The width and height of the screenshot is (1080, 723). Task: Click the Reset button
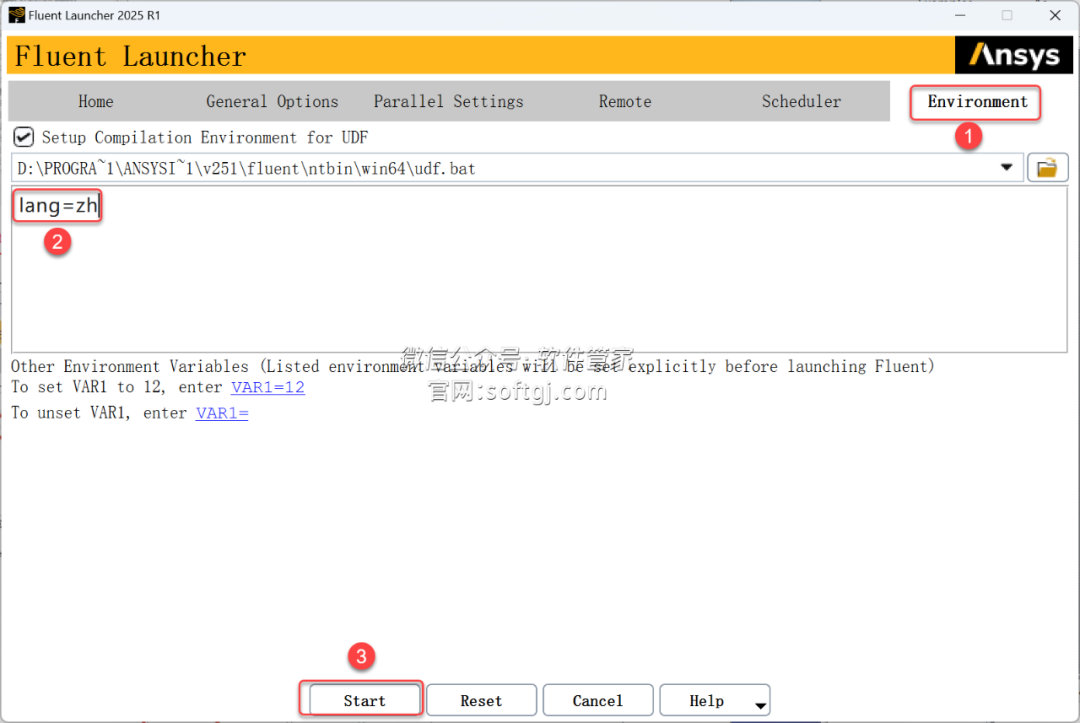tap(481, 700)
